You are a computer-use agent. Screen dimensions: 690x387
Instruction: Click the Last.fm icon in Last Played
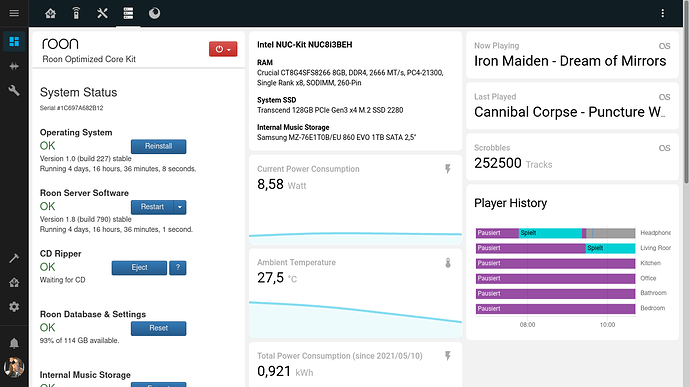coord(664,97)
